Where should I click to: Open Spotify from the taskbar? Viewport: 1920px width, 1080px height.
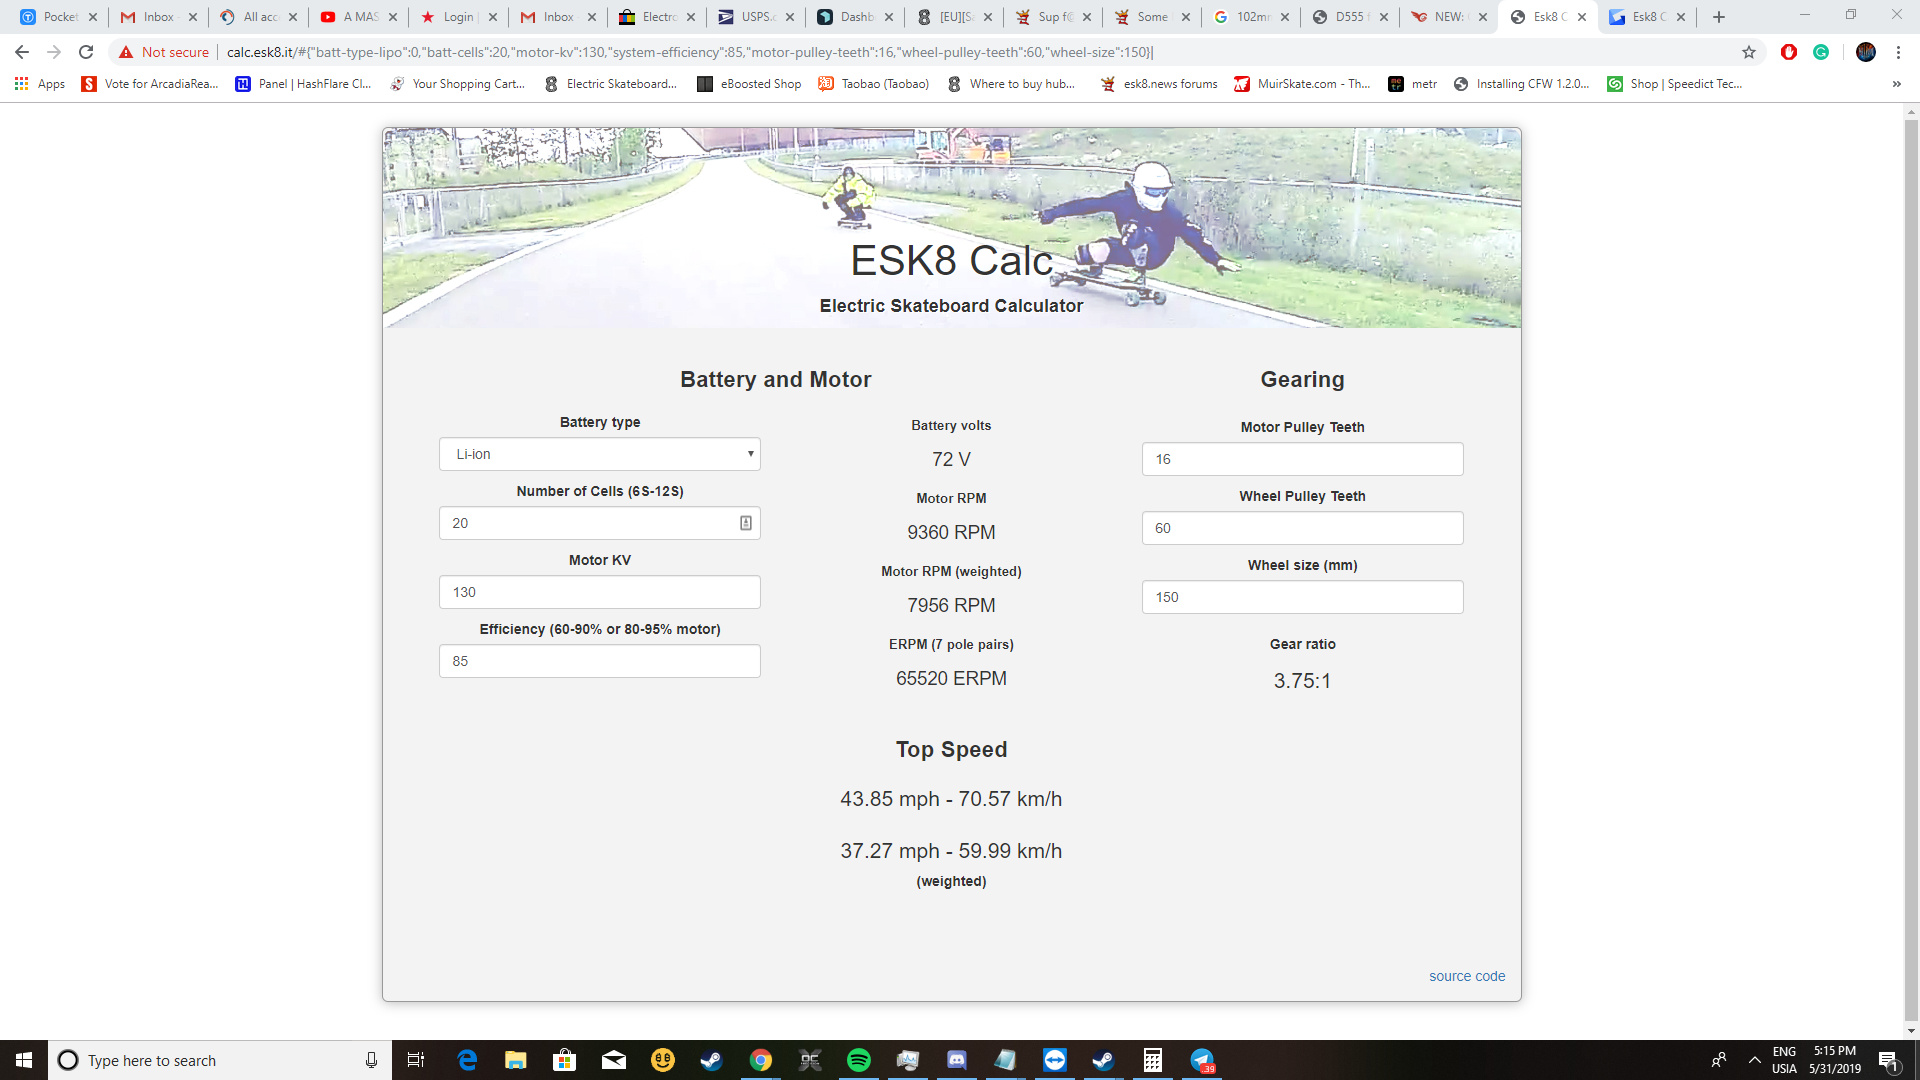[x=858, y=1060]
